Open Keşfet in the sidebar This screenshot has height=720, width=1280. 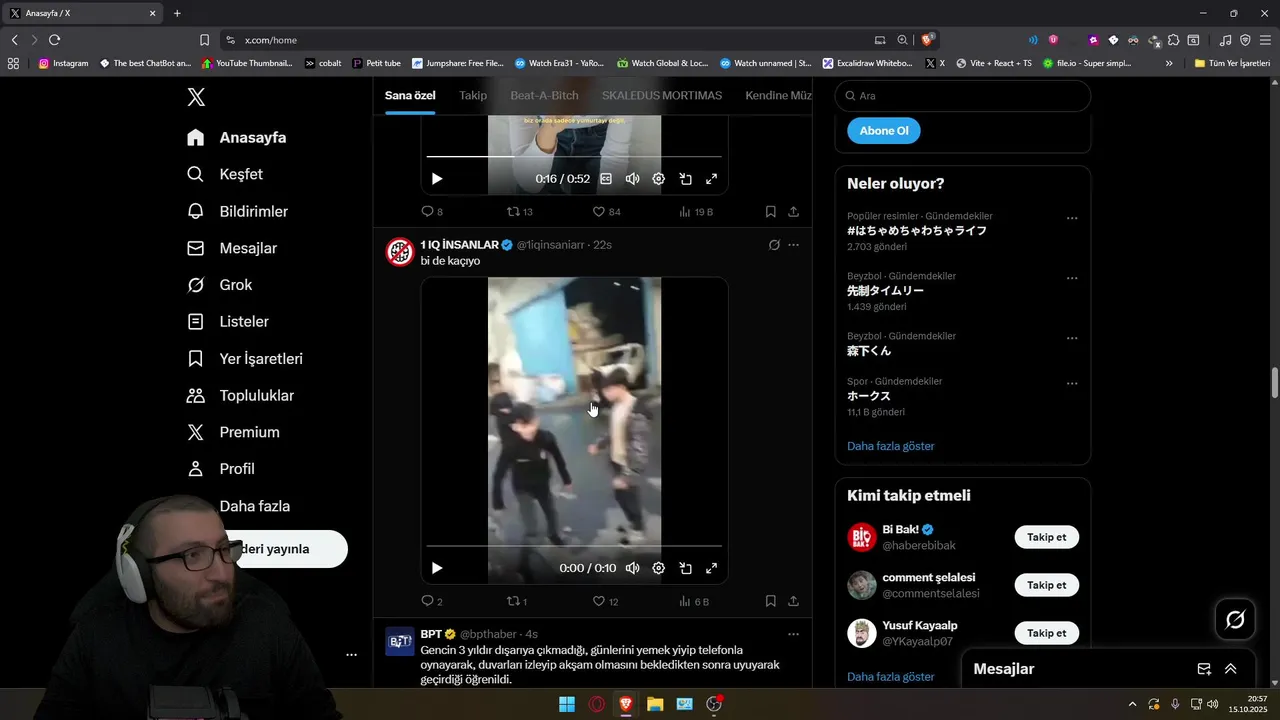click(225, 174)
